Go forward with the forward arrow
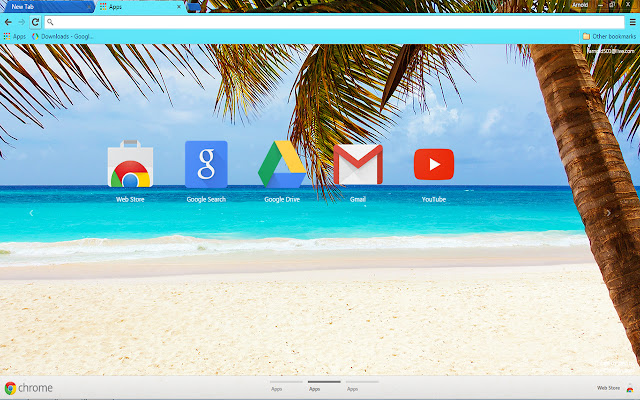Image resolution: width=640 pixels, height=400 pixels. pos(22,22)
